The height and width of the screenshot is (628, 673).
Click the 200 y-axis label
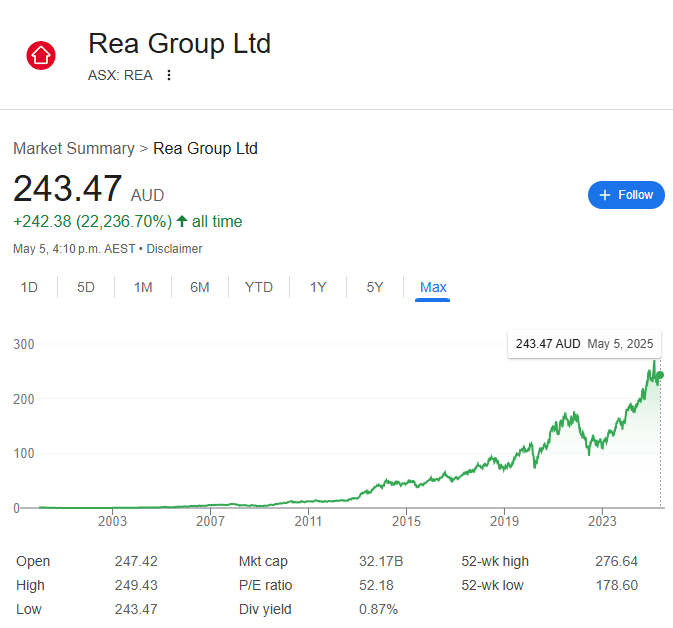pyautogui.click(x=24, y=399)
